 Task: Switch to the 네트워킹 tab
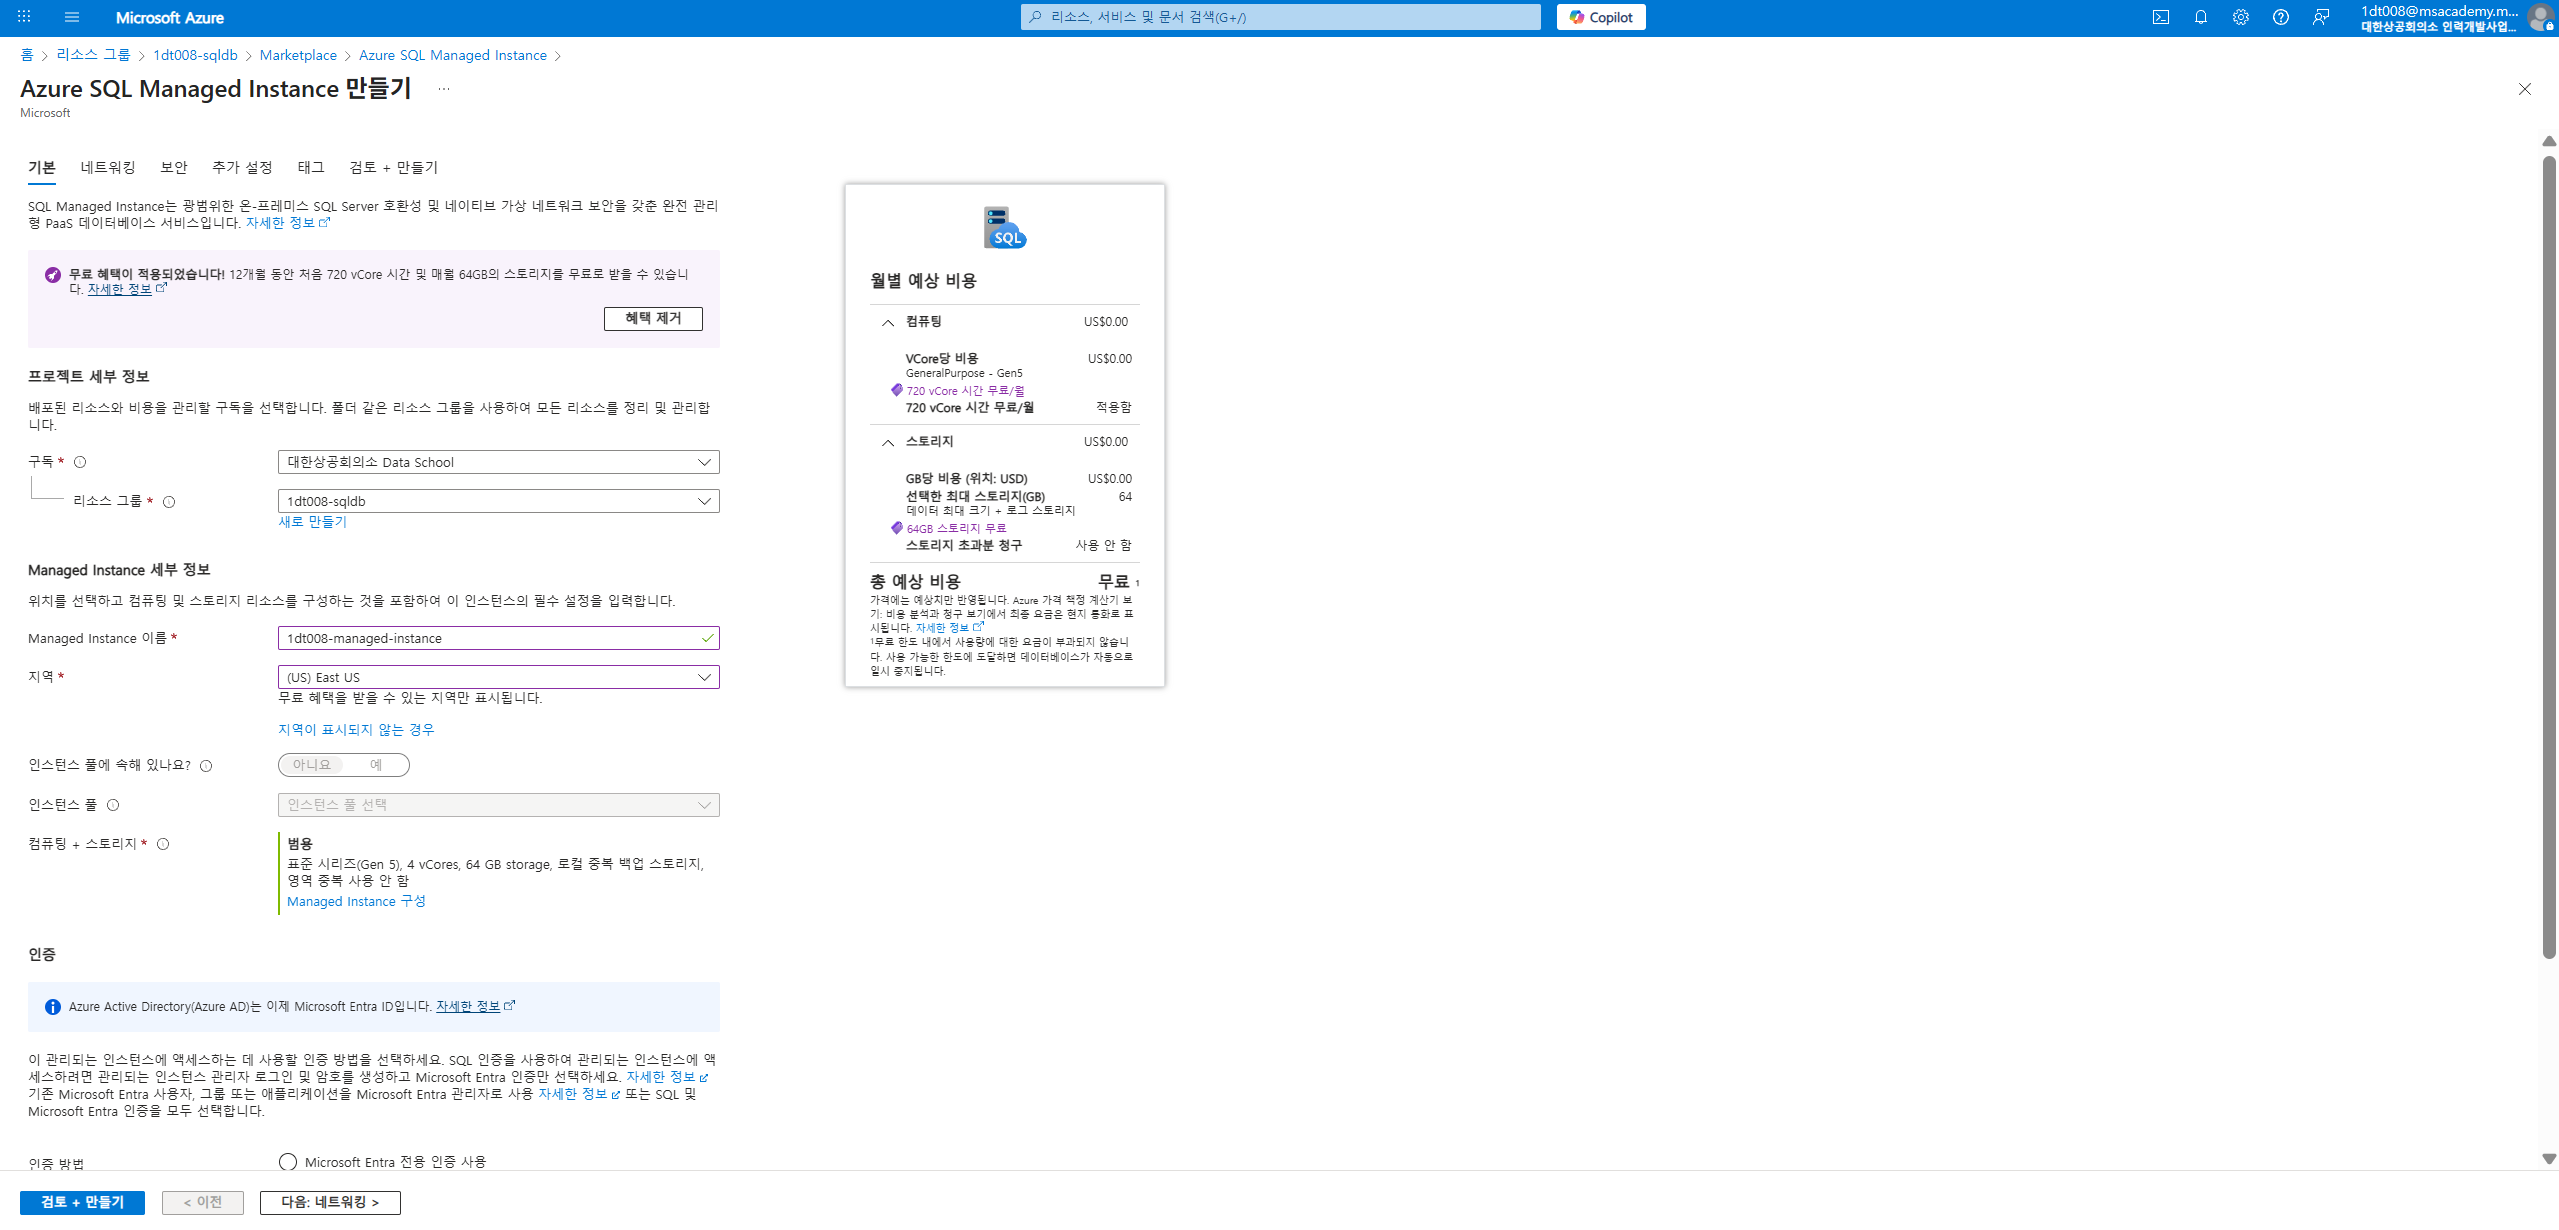point(108,167)
